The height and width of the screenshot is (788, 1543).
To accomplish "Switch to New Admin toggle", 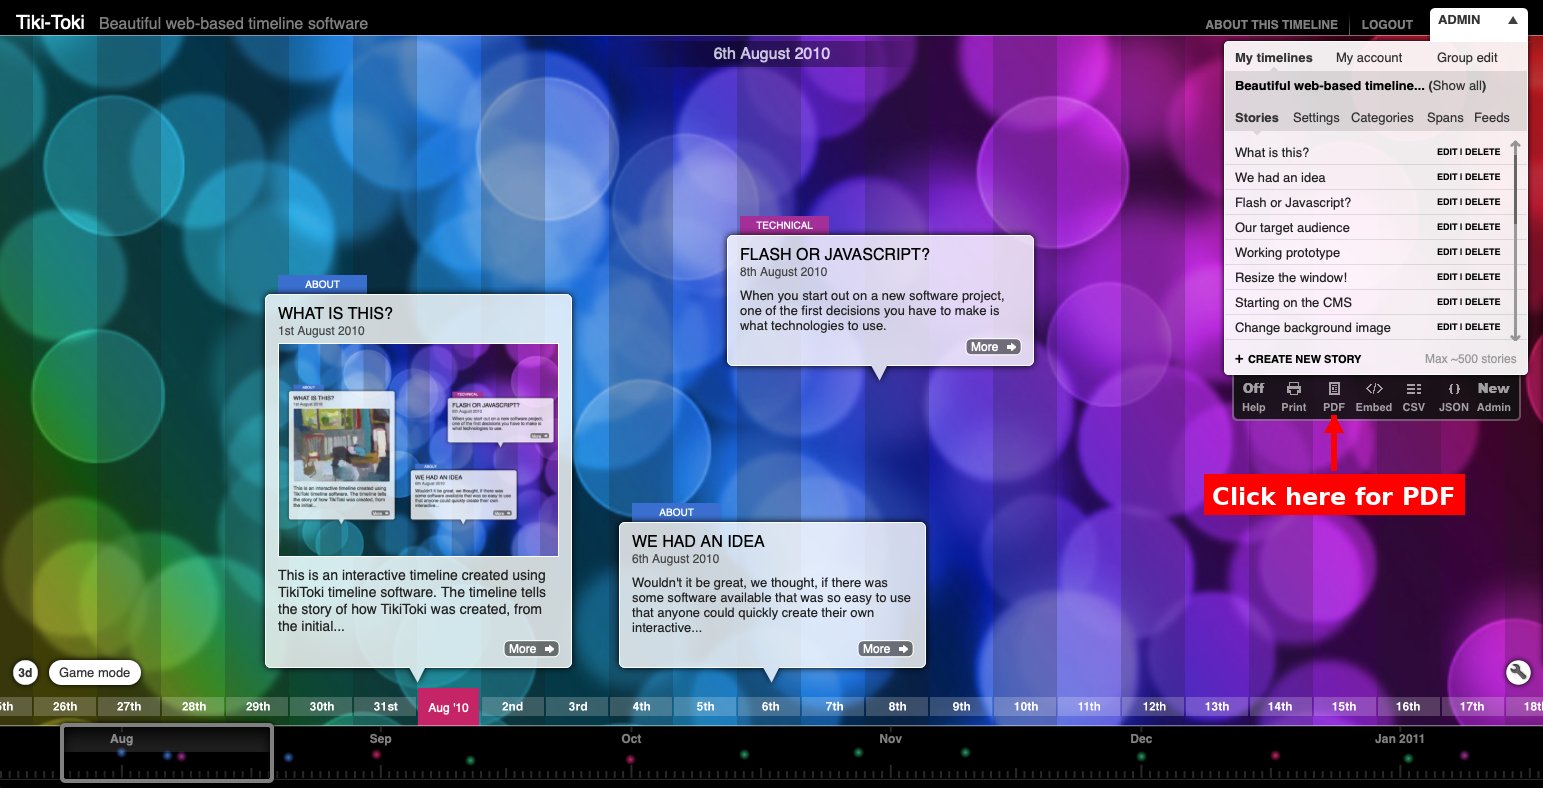I will (1494, 397).
